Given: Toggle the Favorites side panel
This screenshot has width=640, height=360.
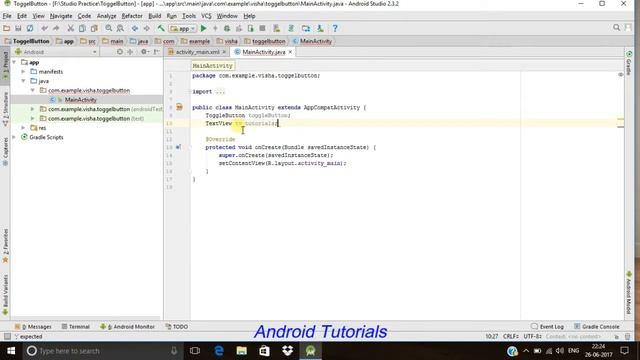Looking at the screenshot, I should point(5,246).
